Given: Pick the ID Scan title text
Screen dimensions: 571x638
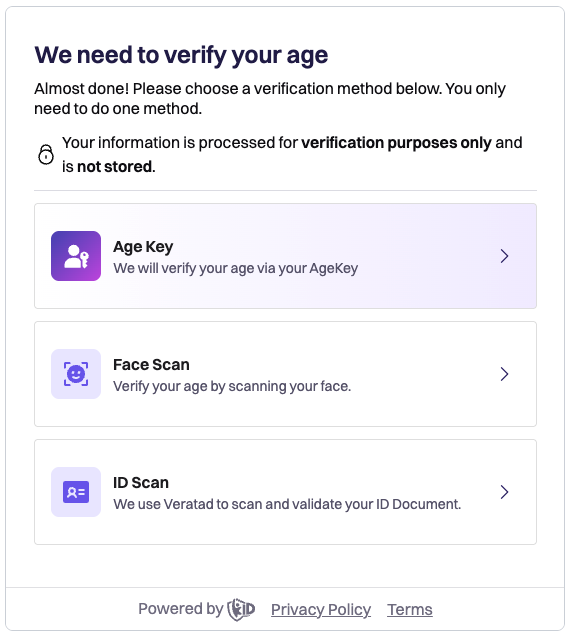Looking at the screenshot, I should 141,483.
